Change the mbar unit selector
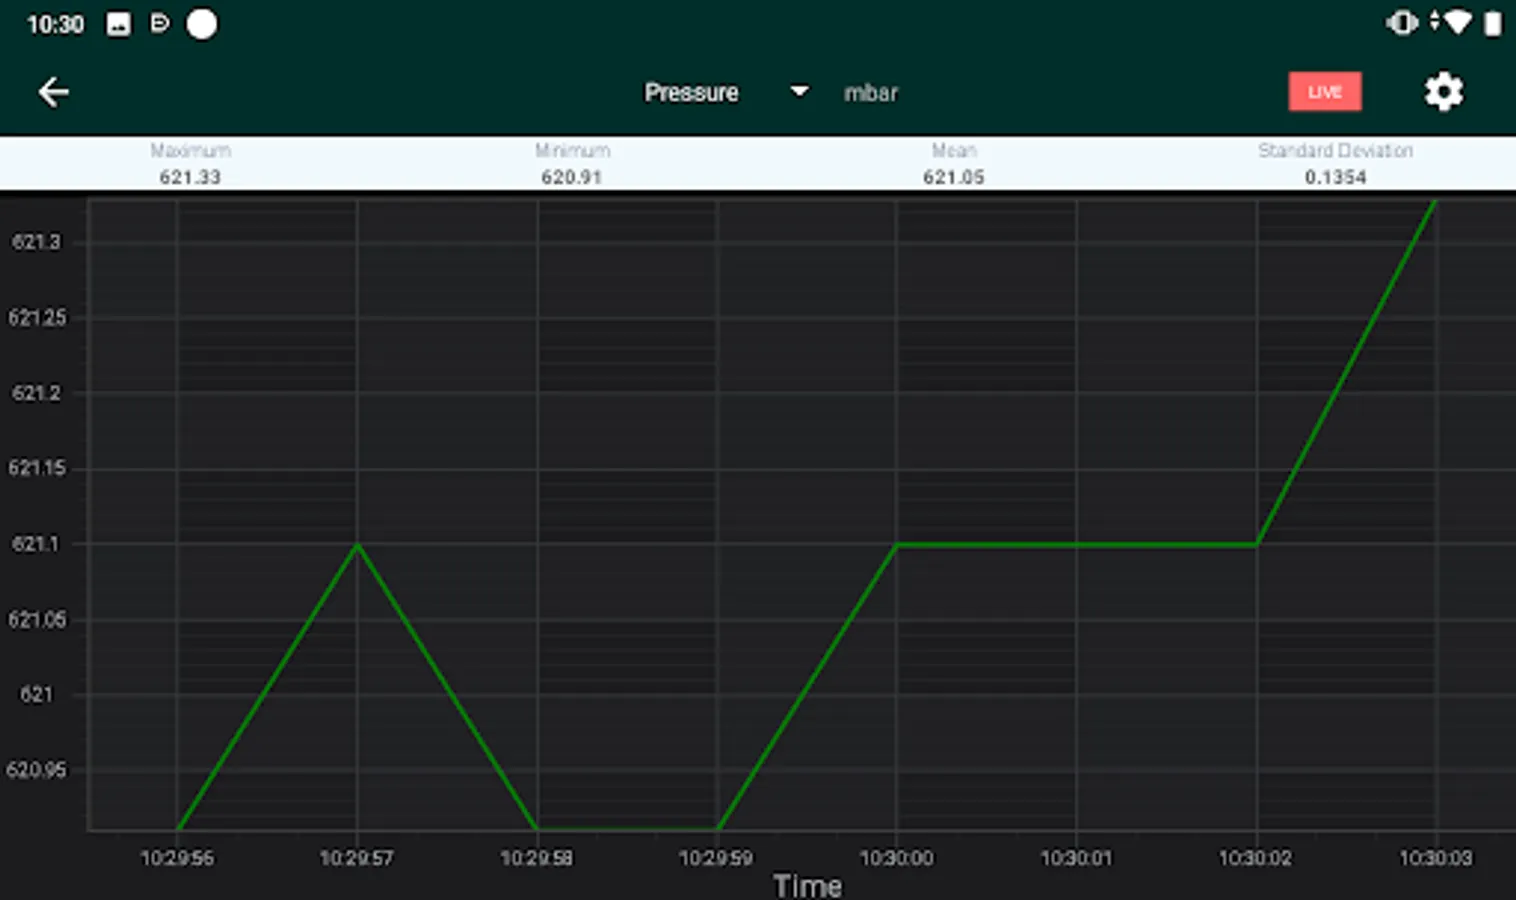This screenshot has height=900, width=1516. (871, 93)
